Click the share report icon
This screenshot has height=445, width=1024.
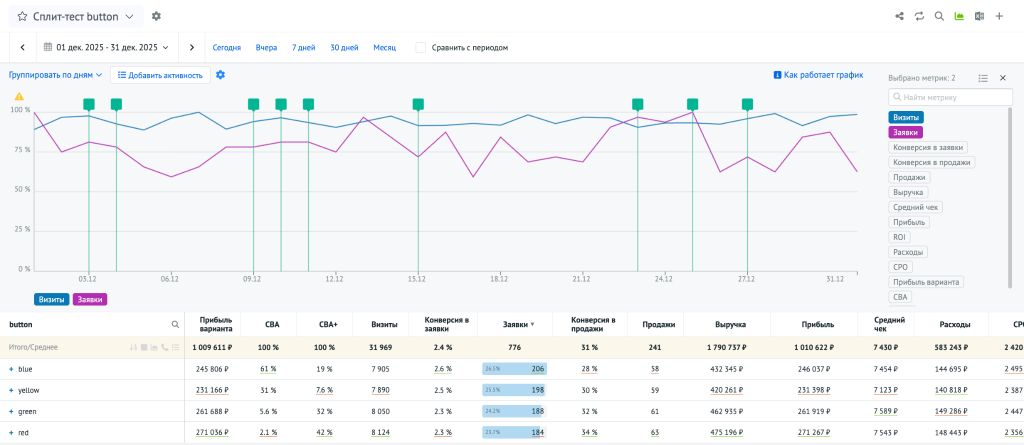pos(899,16)
